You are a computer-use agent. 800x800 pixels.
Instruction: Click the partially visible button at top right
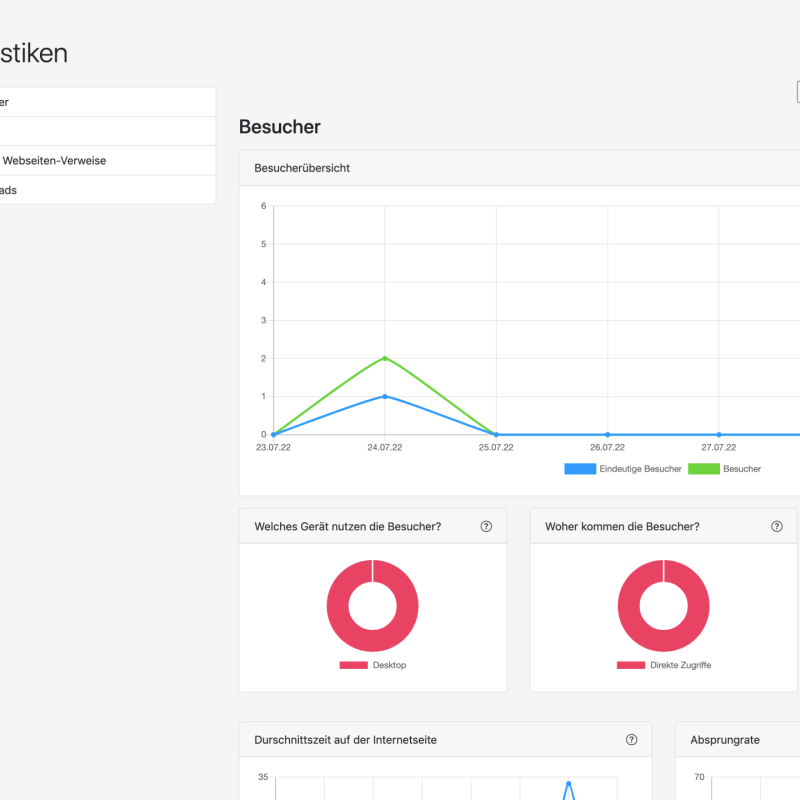(797, 92)
